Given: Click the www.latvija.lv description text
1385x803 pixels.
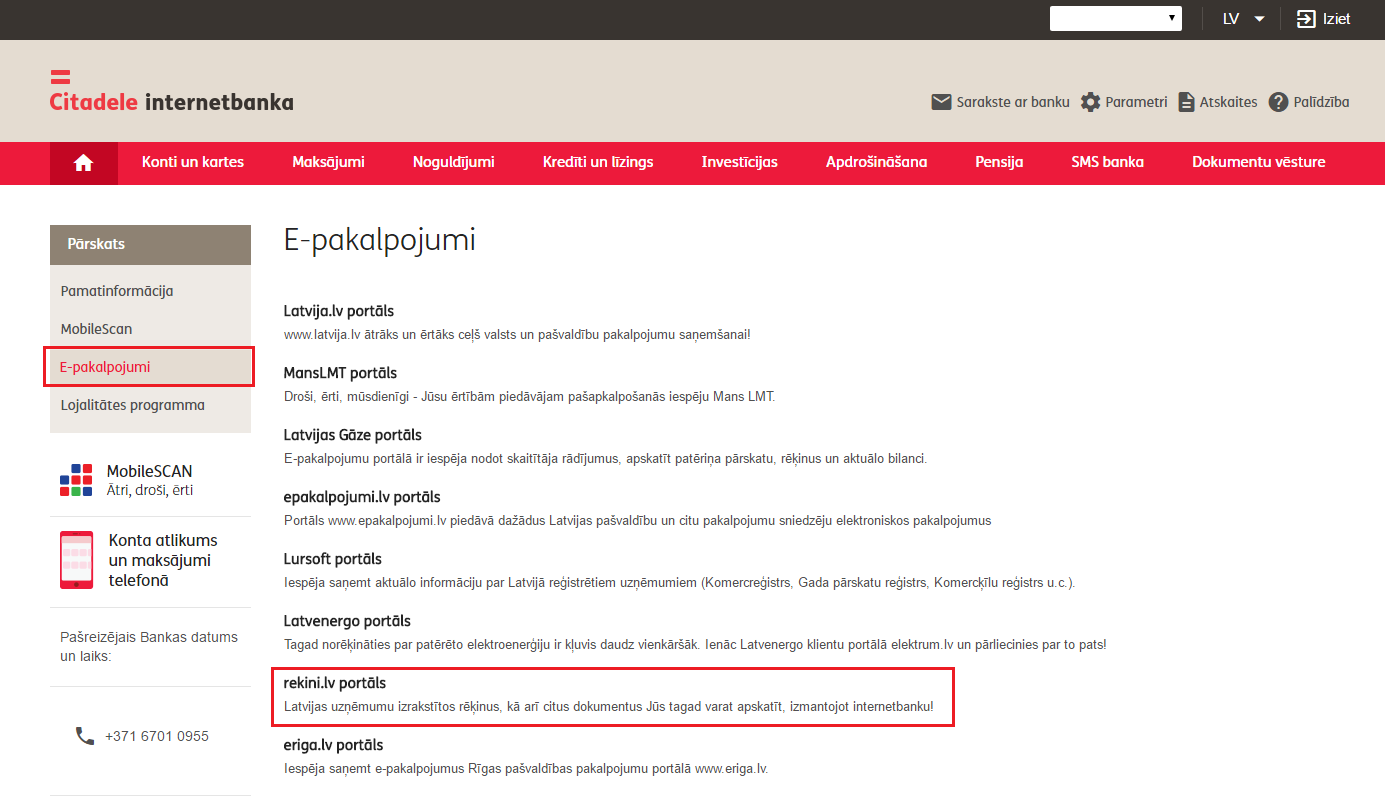Looking at the screenshot, I should [517, 335].
